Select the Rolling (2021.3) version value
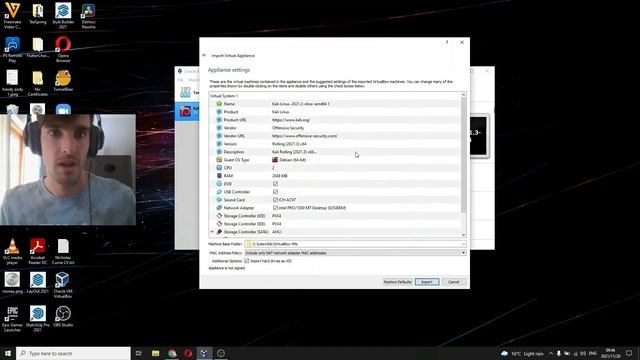The height and width of the screenshot is (360, 640). 289,144
